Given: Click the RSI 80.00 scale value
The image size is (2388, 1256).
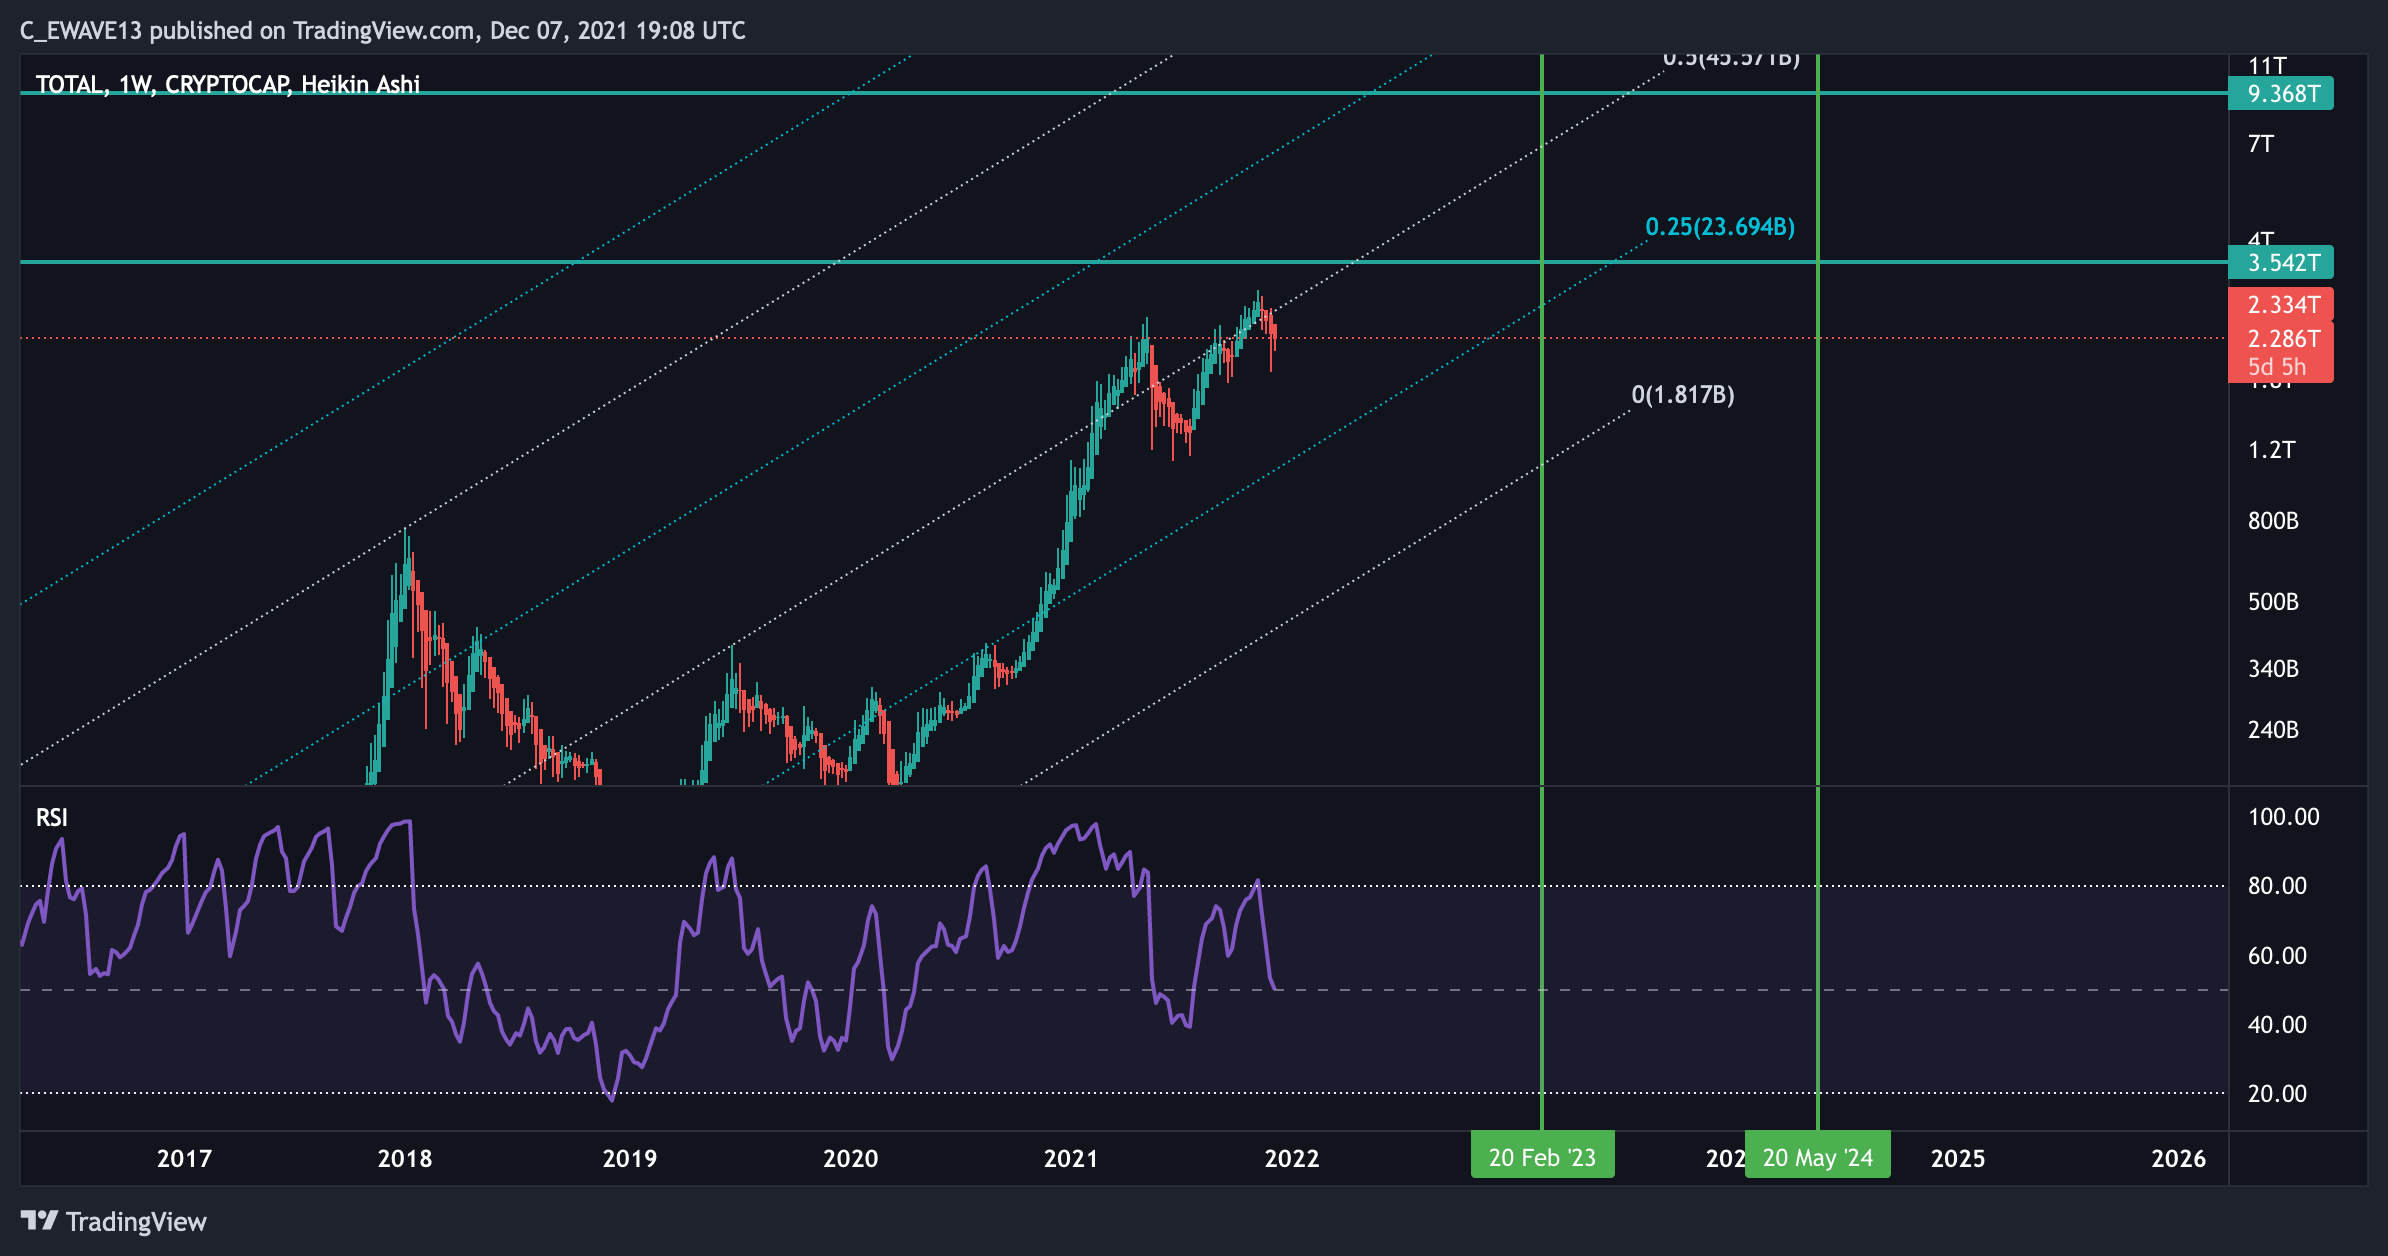Looking at the screenshot, I should coord(2278,886).
